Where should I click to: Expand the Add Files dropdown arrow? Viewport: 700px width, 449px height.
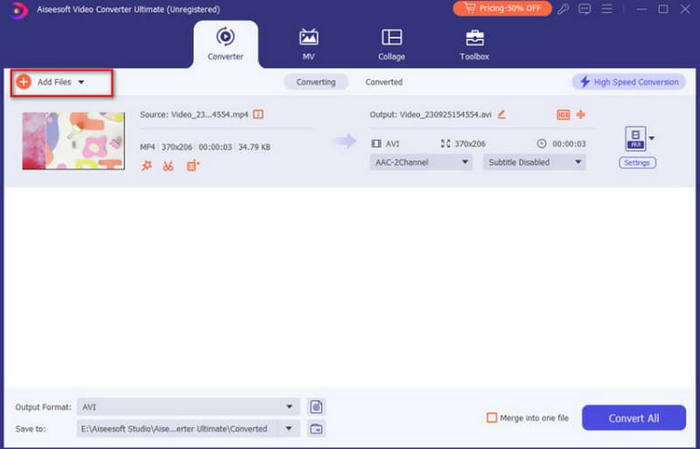81,82
